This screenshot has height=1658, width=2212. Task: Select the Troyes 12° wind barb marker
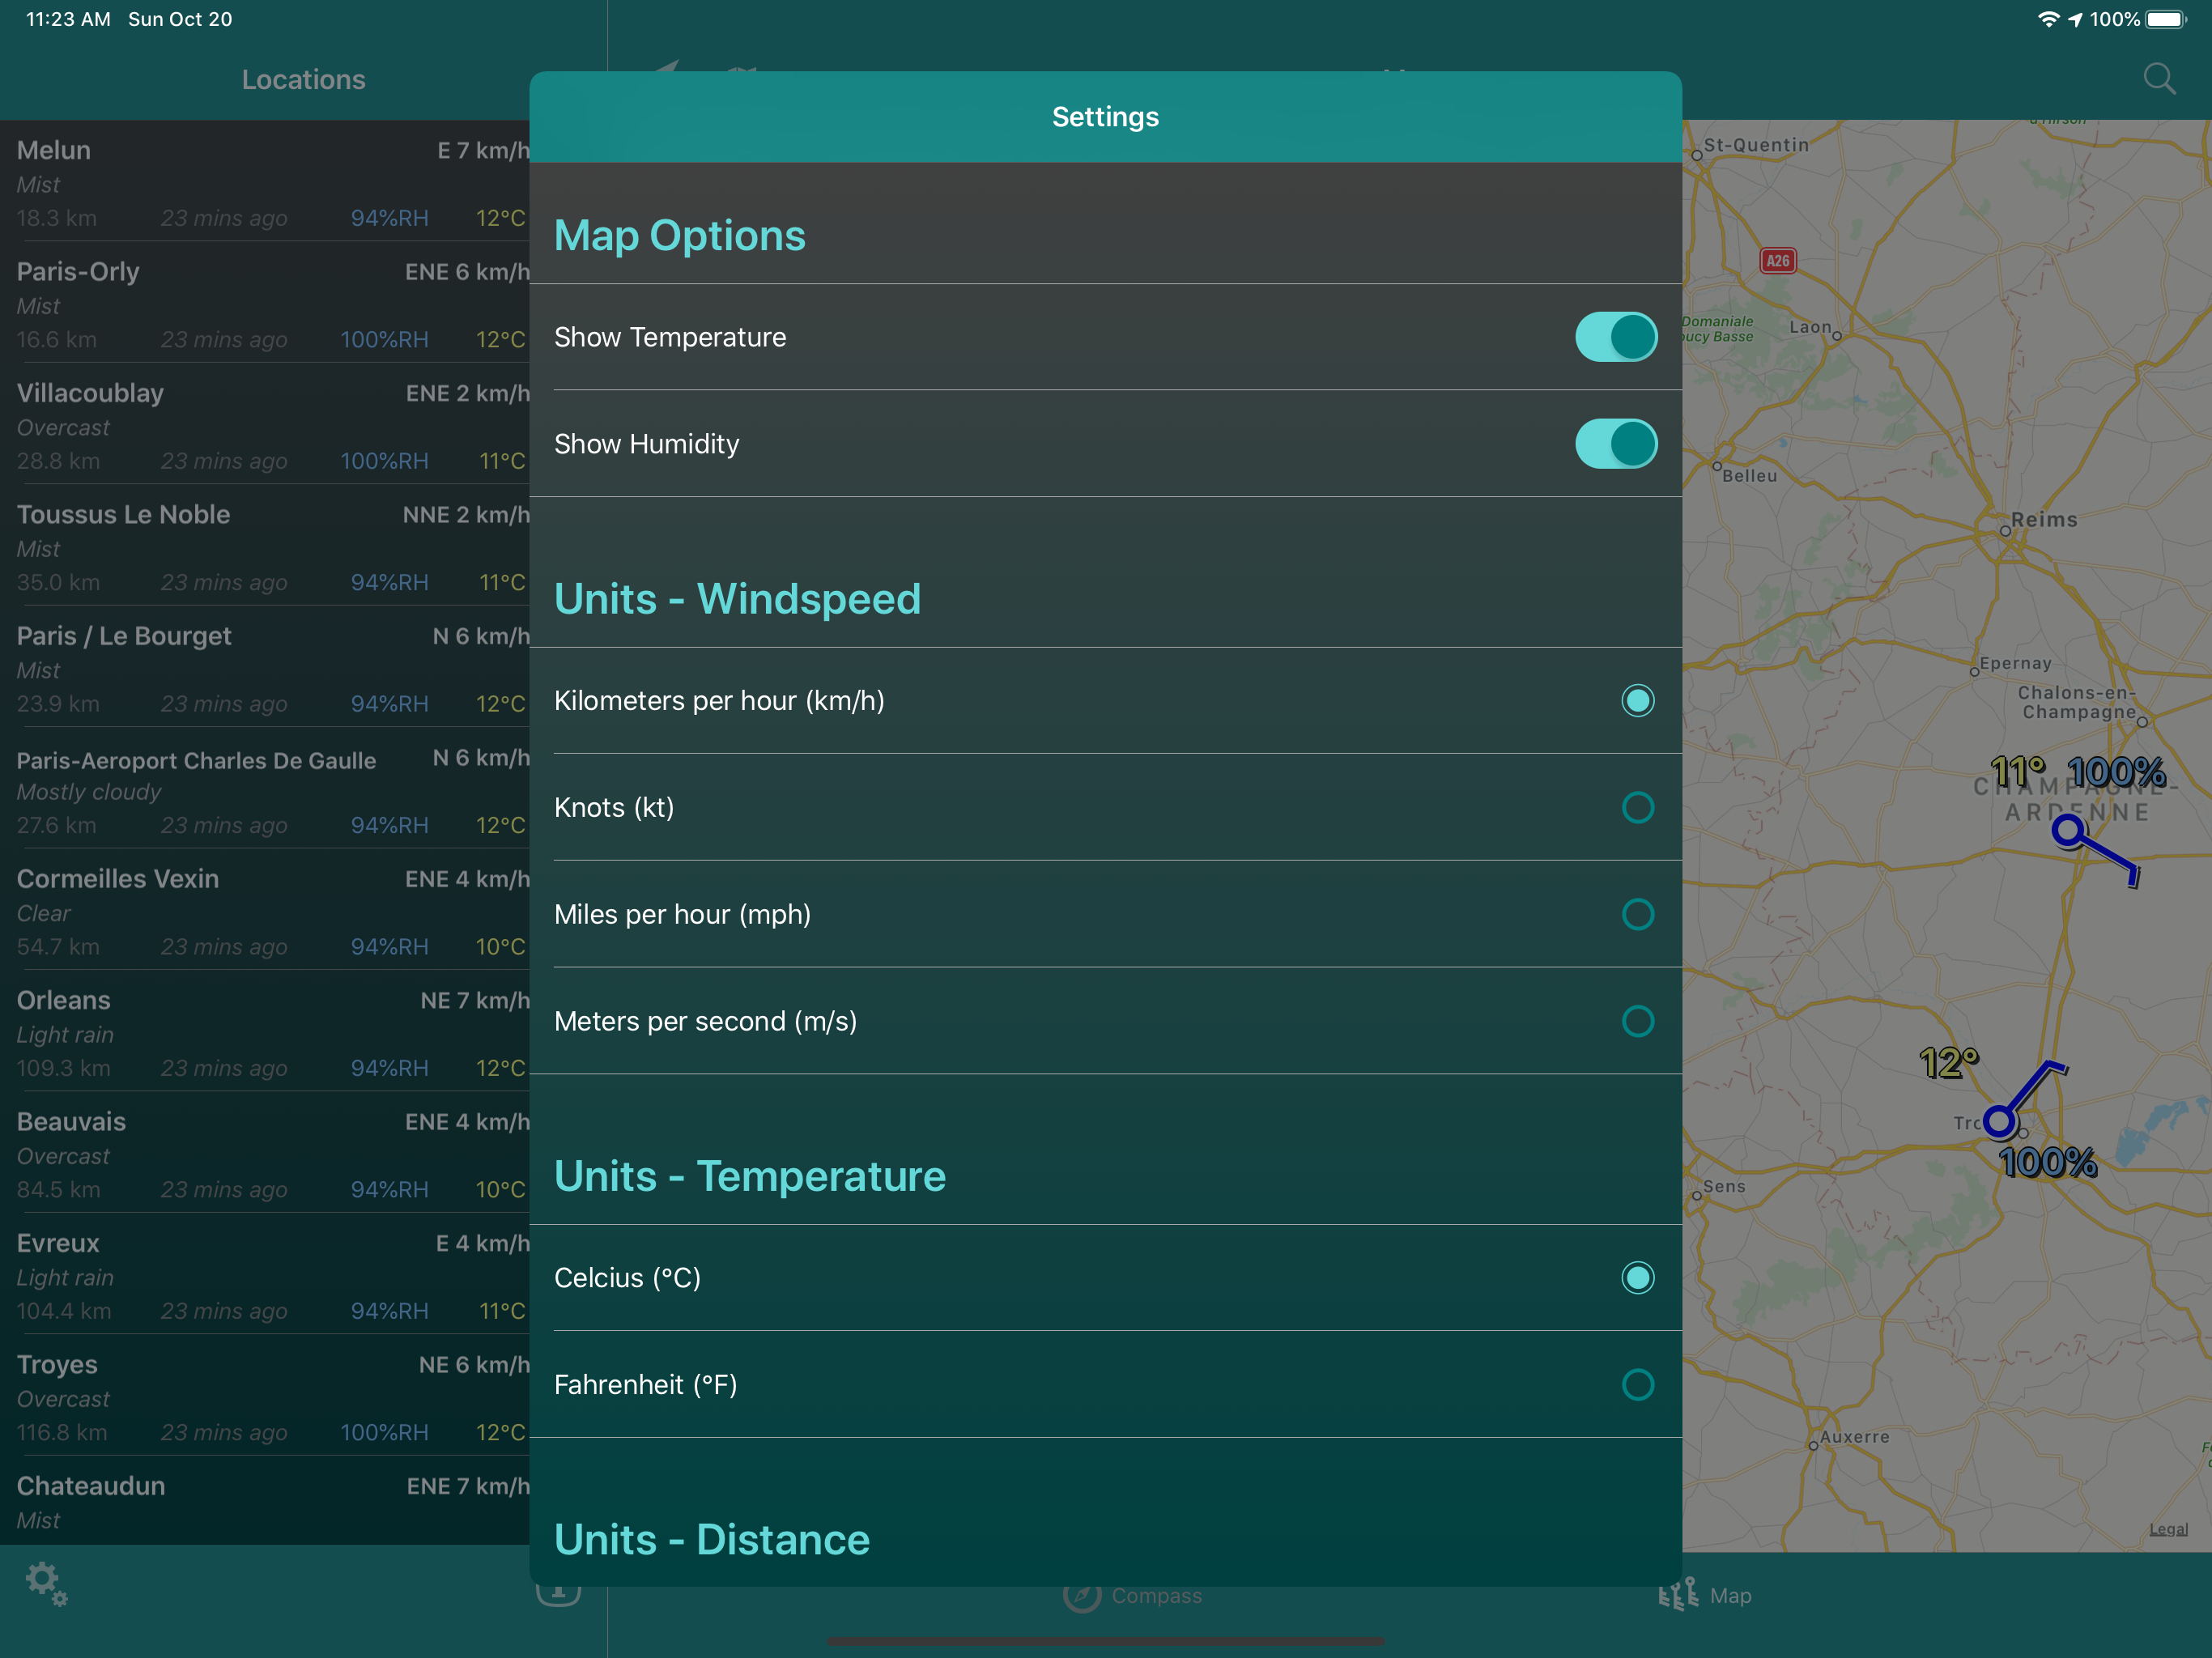click(x=1999, y=1121)
